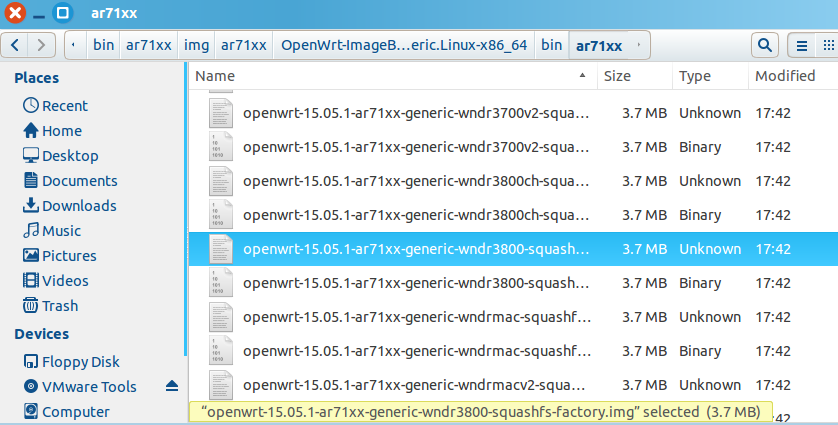Sort by Modified column header
Image resolution: width=838 pixels, height=425 pixels.
[x=793, y=76]
